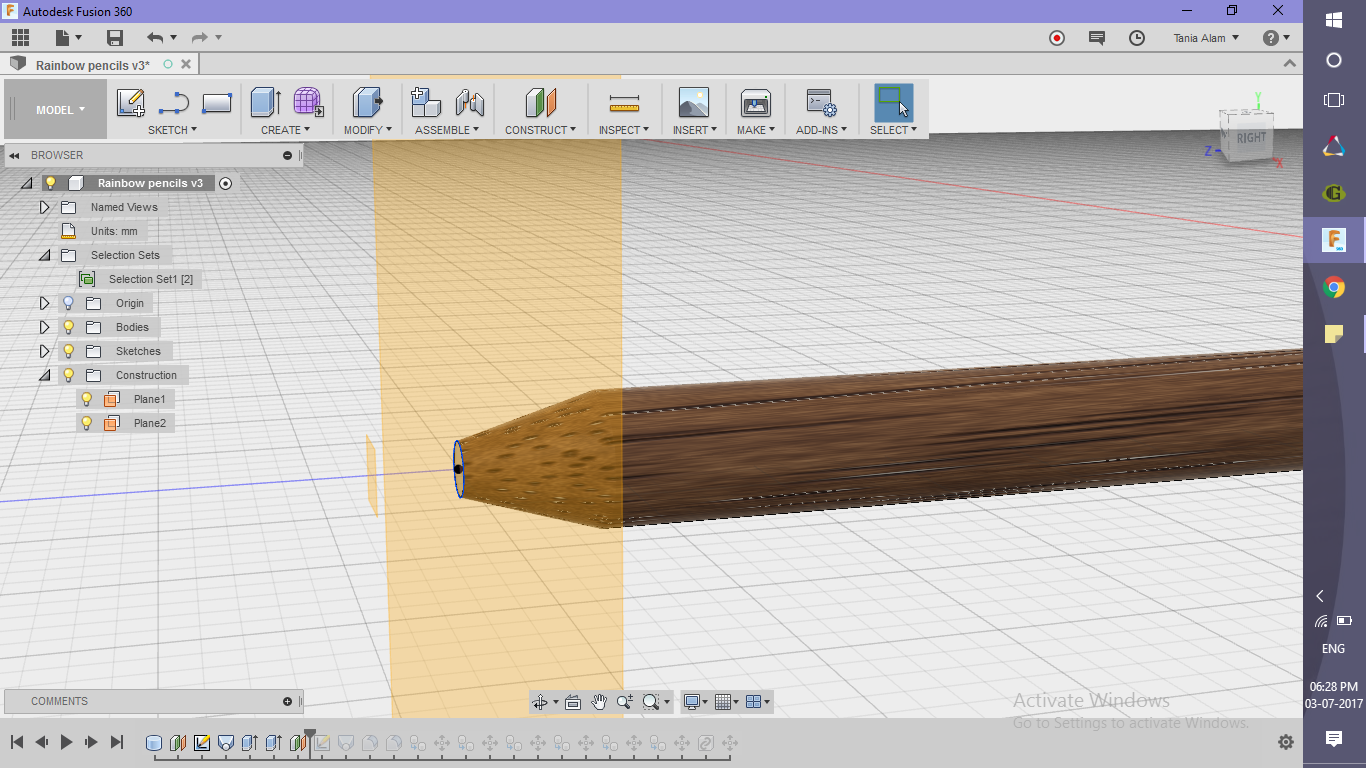Open the SKETCH menu
Viewport: 1366px width, 768px height.
click(172, 130)
